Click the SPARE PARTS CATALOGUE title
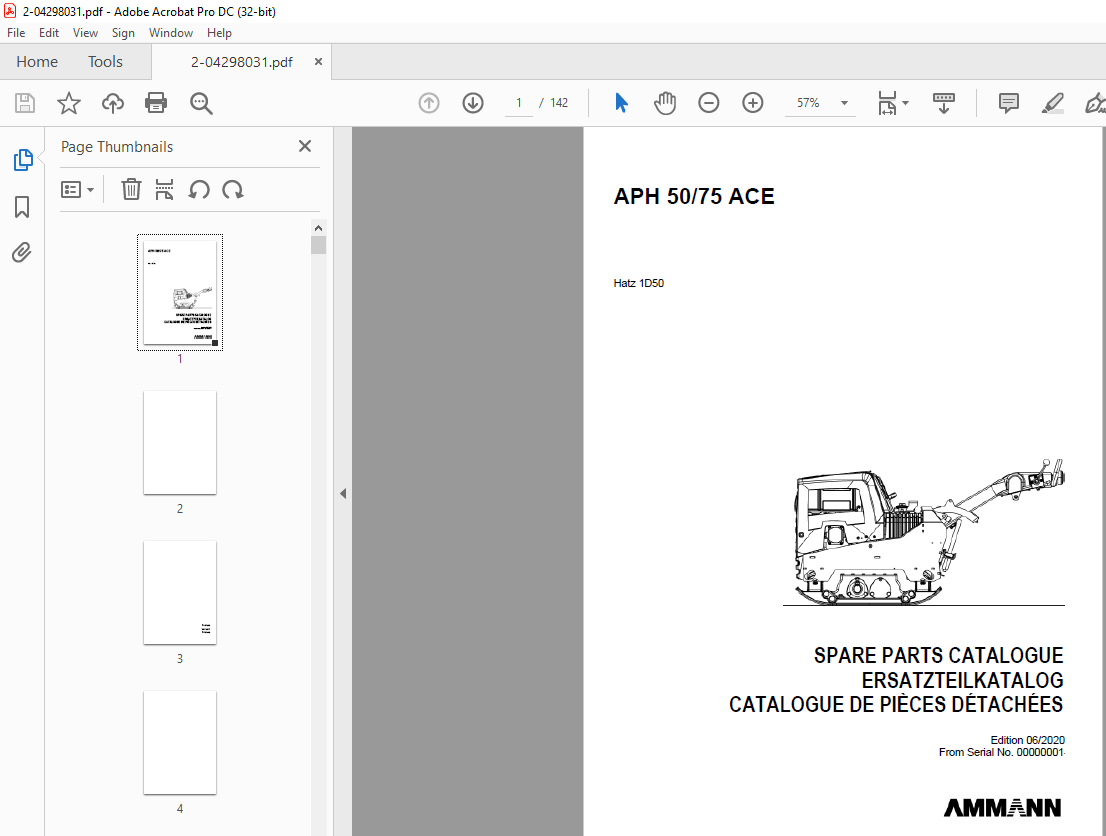This screenshot has height=836, width=1106. (x=938, y=655)
